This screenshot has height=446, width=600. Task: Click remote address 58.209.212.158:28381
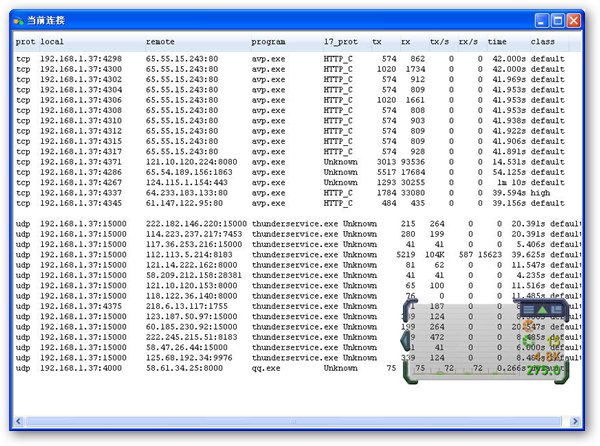click(194, 275)
